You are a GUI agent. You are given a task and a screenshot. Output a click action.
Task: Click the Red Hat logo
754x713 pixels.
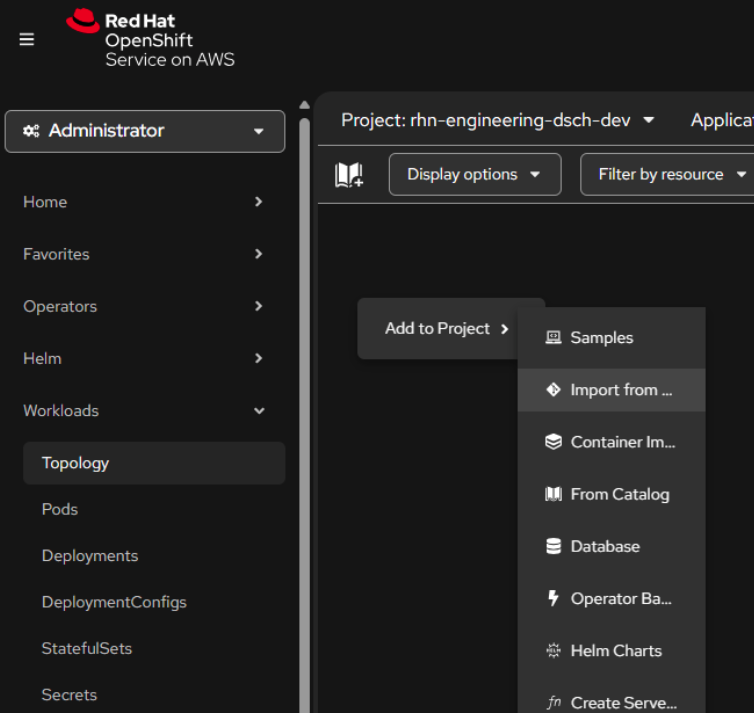[82, 21]
